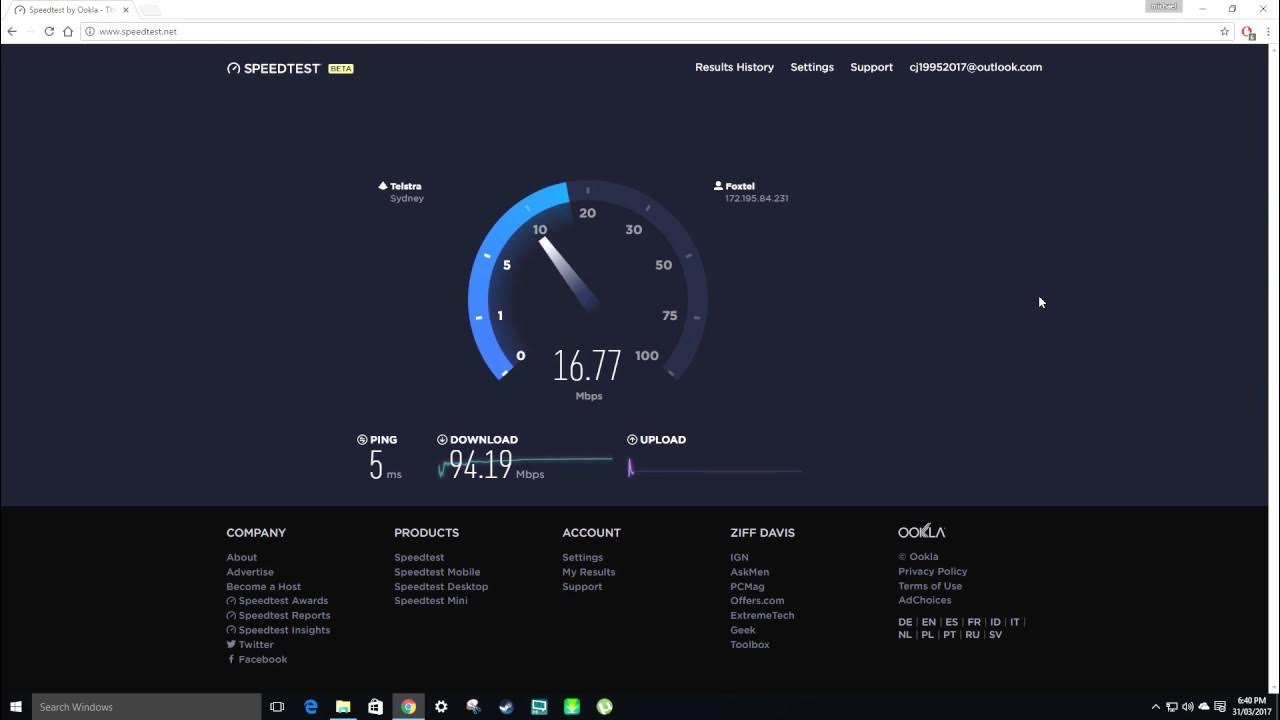Close the Speedtest by Ookla tab
This screenshot has height=720, width=1280.
point(126,9)
